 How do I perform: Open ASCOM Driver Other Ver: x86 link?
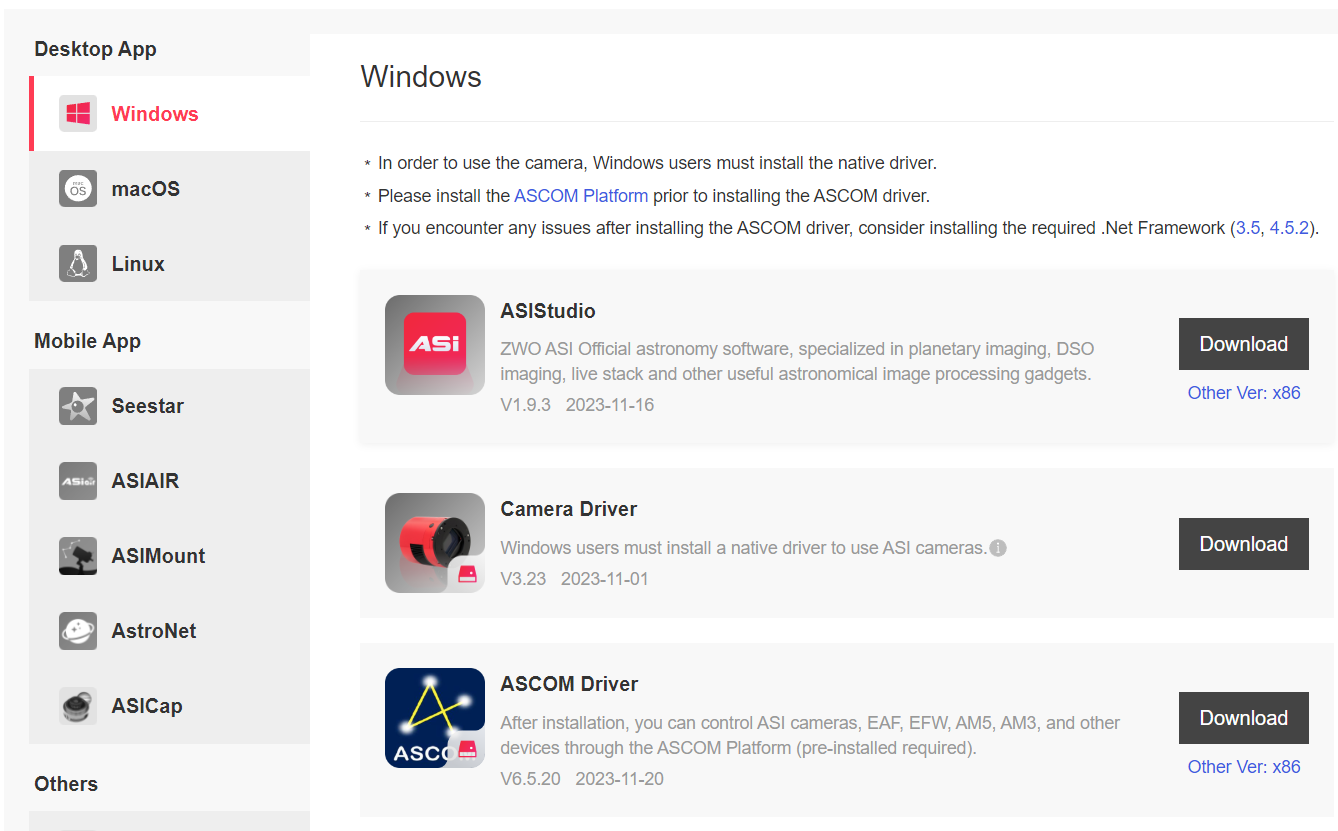(1244, 767)
